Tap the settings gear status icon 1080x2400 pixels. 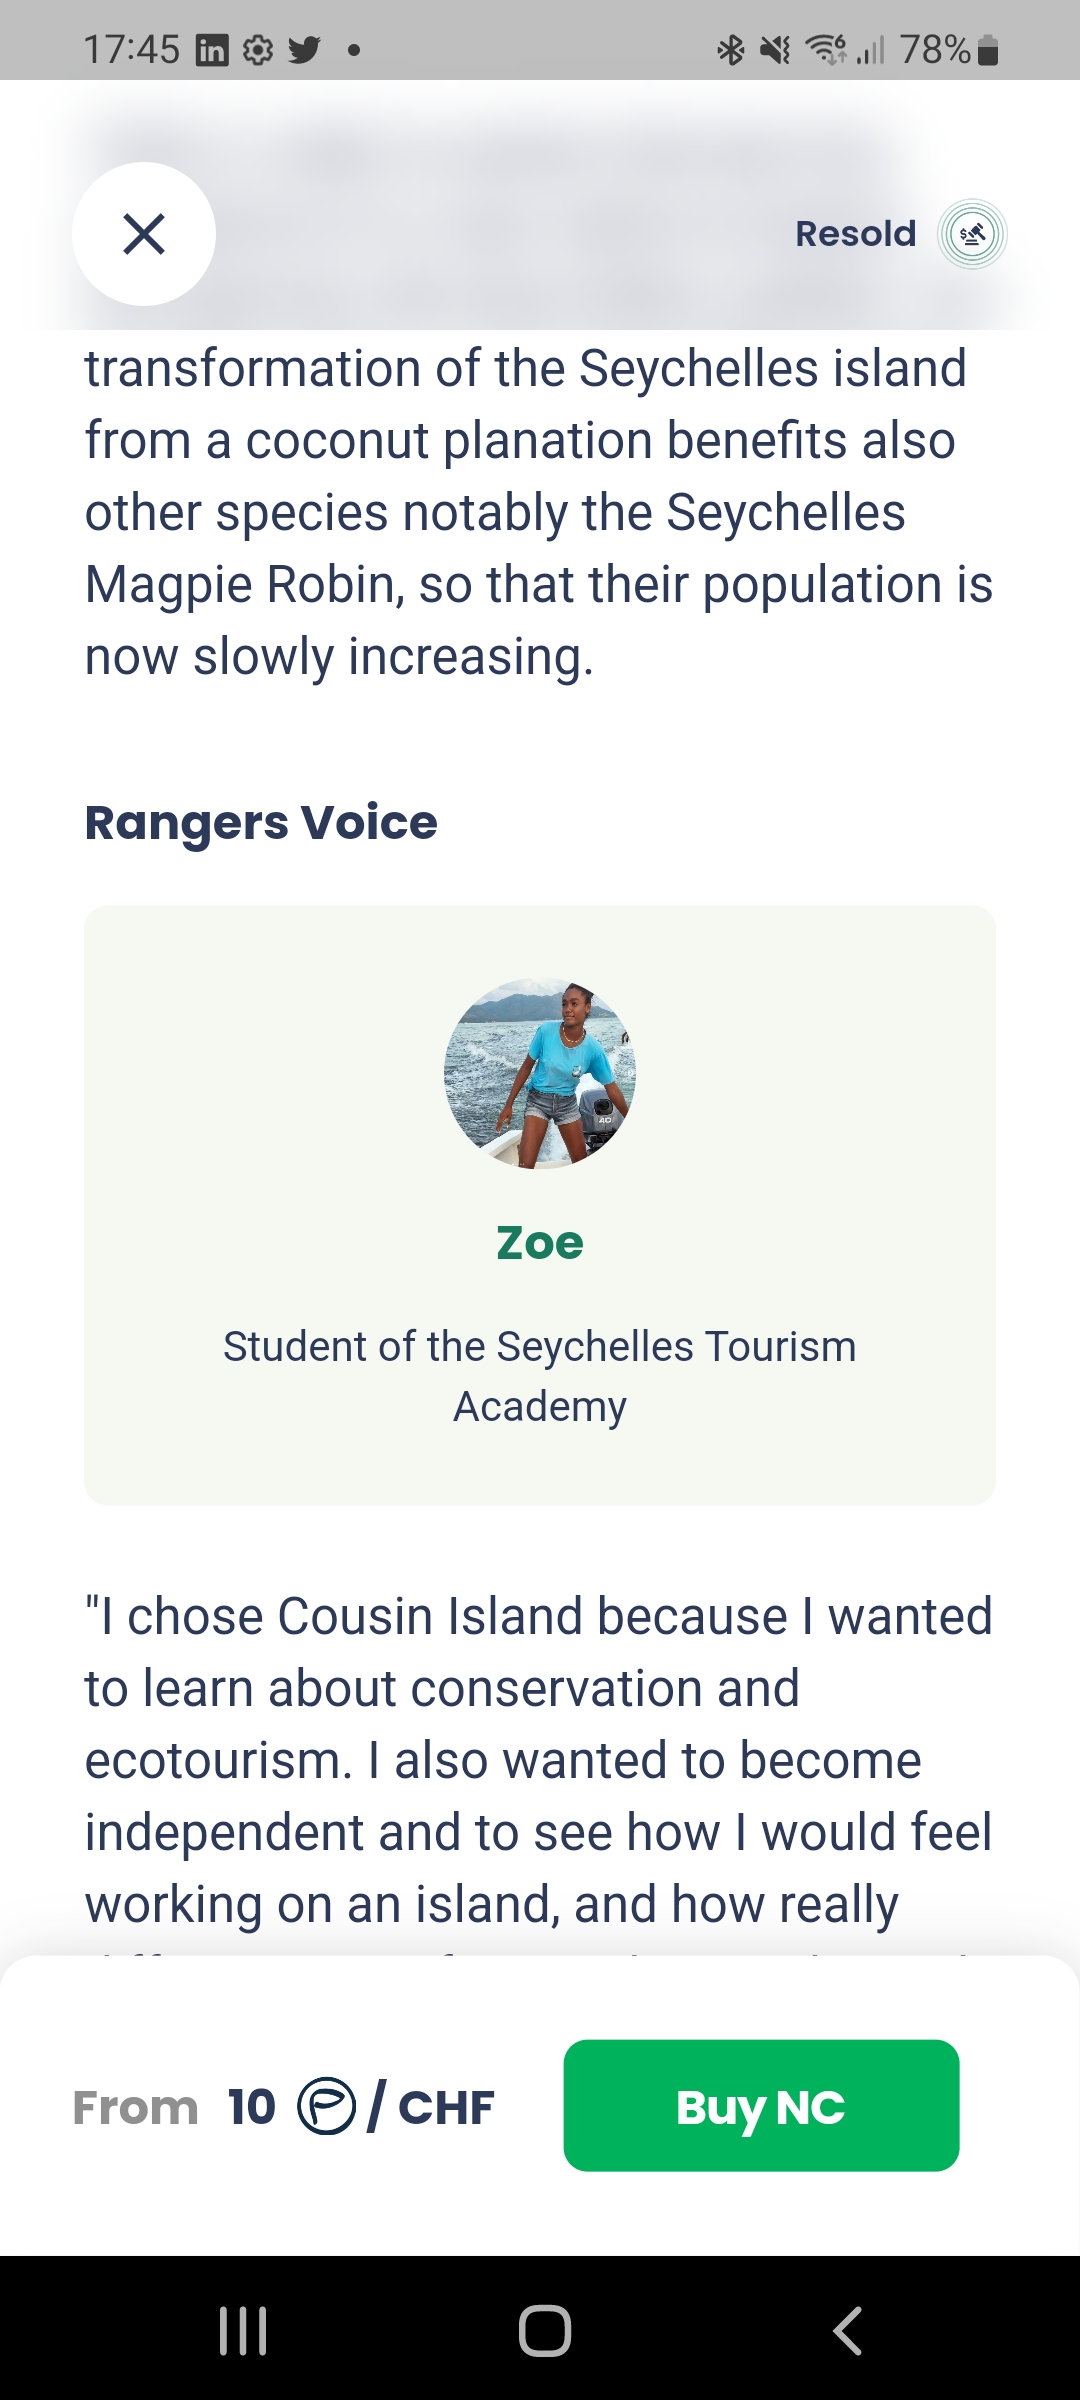[x=258, y=49]
